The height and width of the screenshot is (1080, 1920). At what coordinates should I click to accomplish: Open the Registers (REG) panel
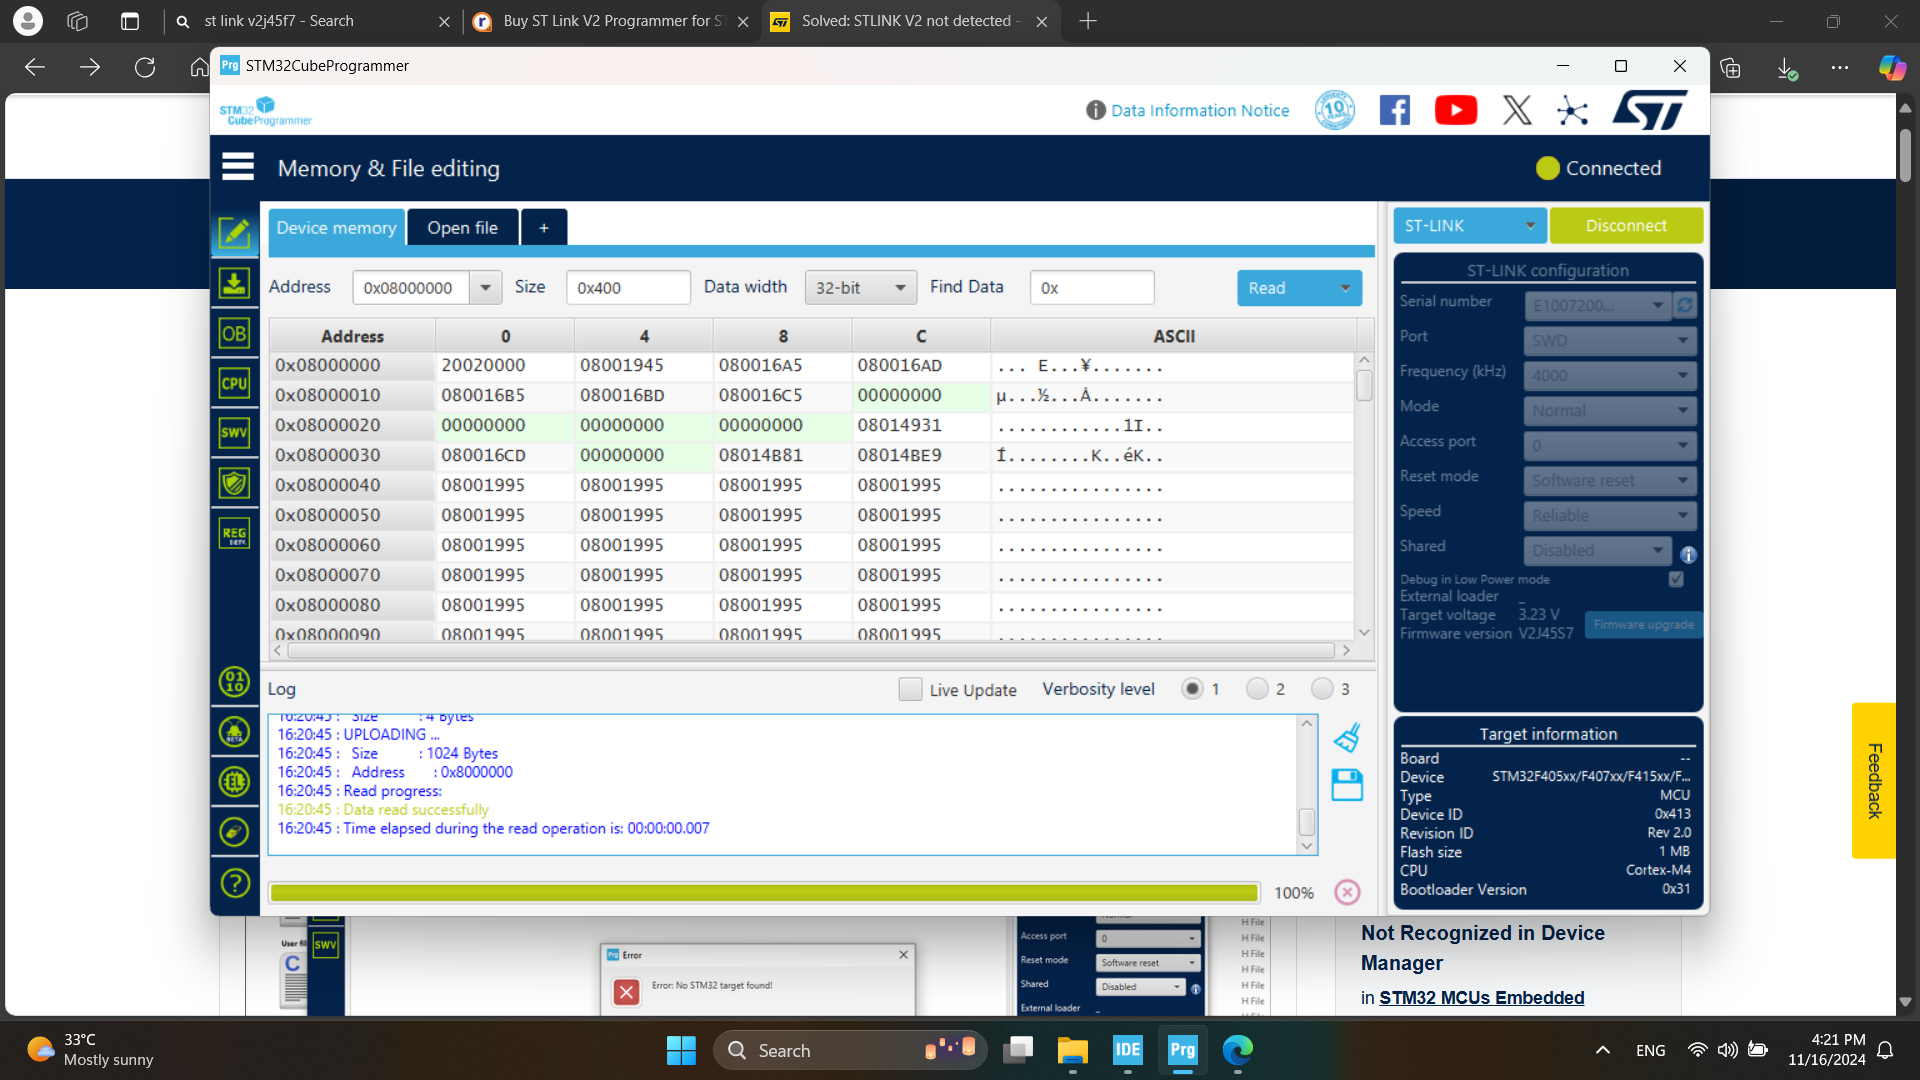pos(234,533)
